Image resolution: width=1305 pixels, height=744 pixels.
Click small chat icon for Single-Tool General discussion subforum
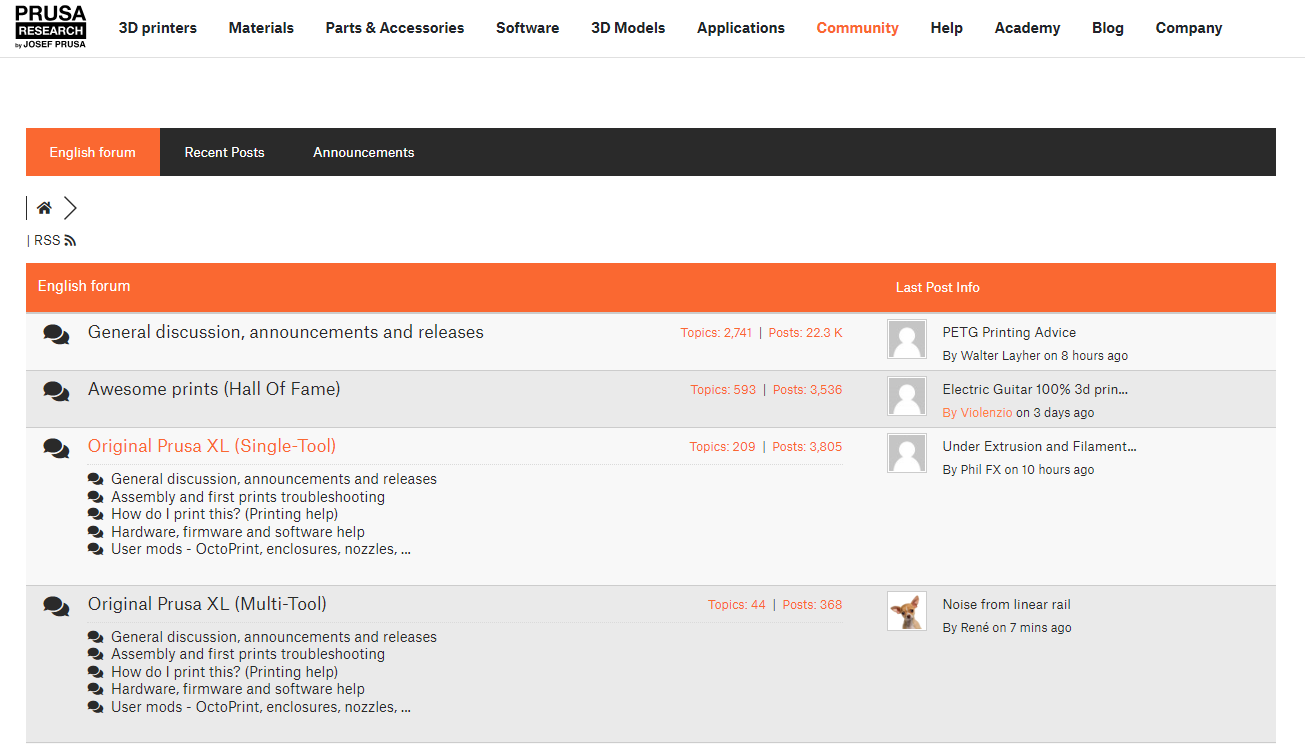click(96, 480)
